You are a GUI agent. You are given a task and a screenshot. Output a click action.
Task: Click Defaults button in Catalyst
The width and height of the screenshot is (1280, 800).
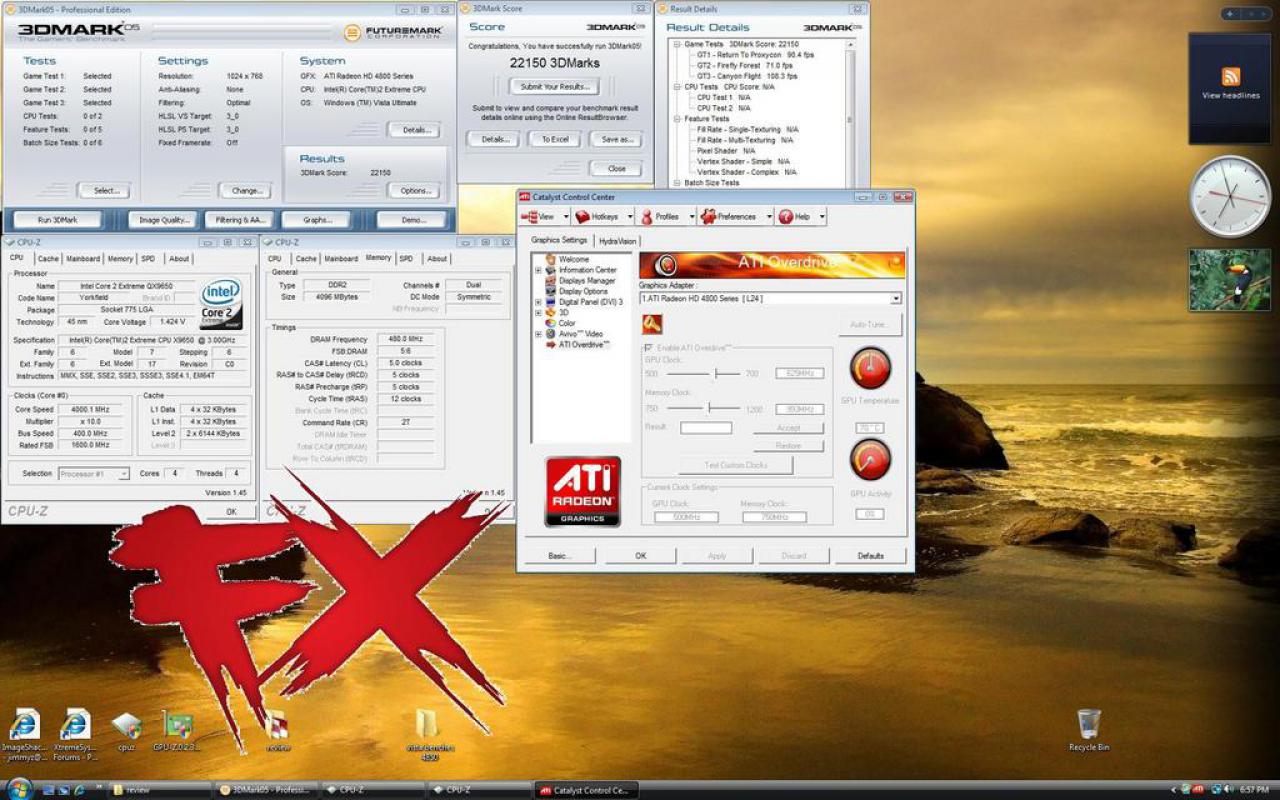pyautogui.click(x=870, y=556)
